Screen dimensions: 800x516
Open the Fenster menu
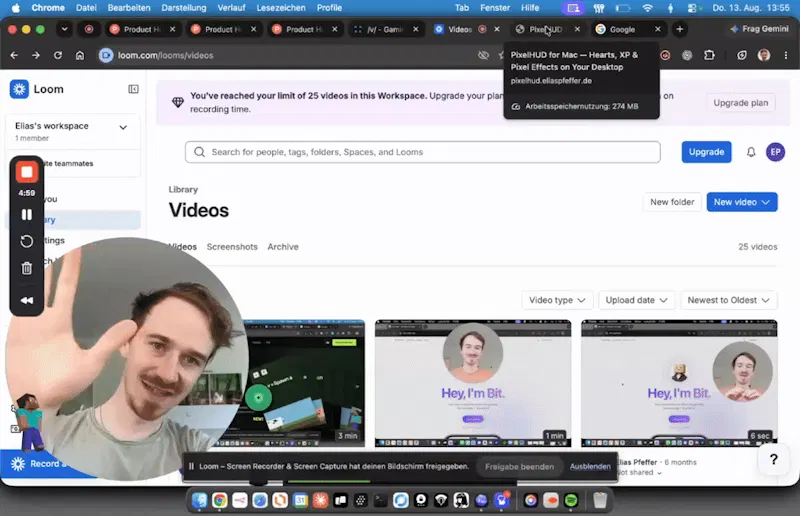coord(495,8)
